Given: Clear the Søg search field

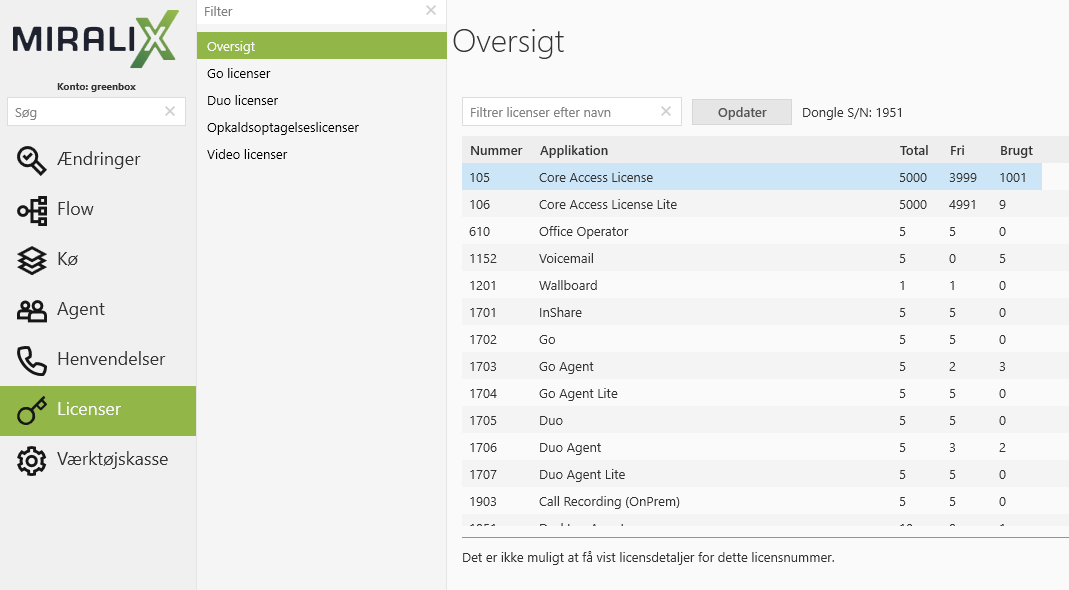Looking at the screenshot, I should coord(170,111).
